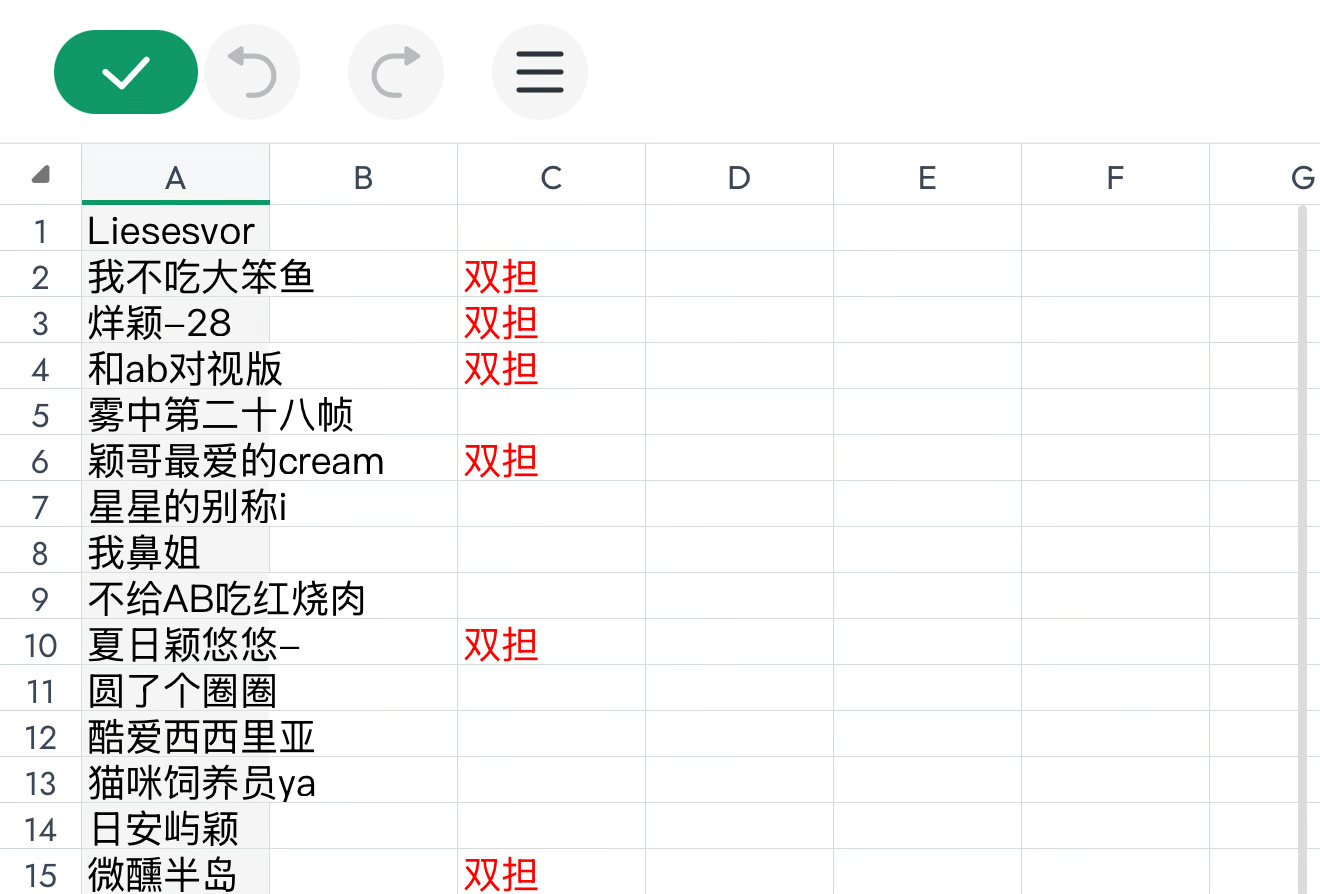Select cell containing 颖哥最爱的cream
The width and height of the screenshot is (1320, 894).
tap(175, 459)
